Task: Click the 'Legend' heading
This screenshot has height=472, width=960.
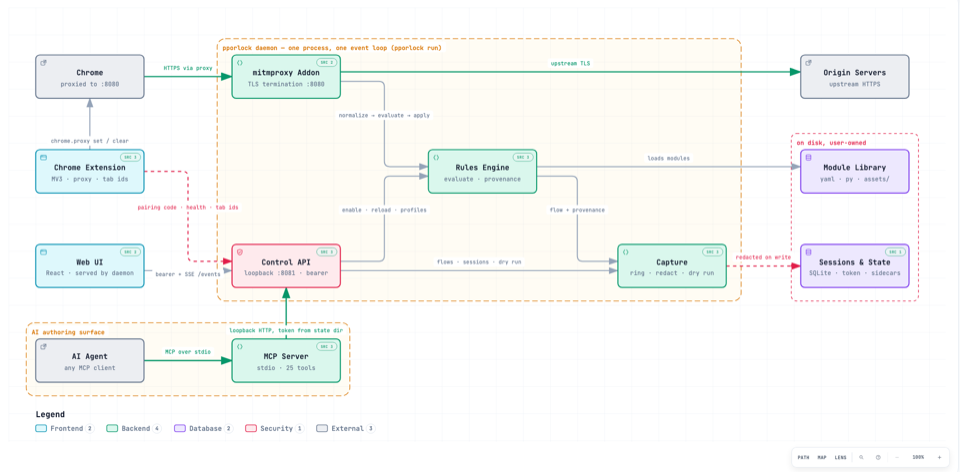Action: coord(50,414)
